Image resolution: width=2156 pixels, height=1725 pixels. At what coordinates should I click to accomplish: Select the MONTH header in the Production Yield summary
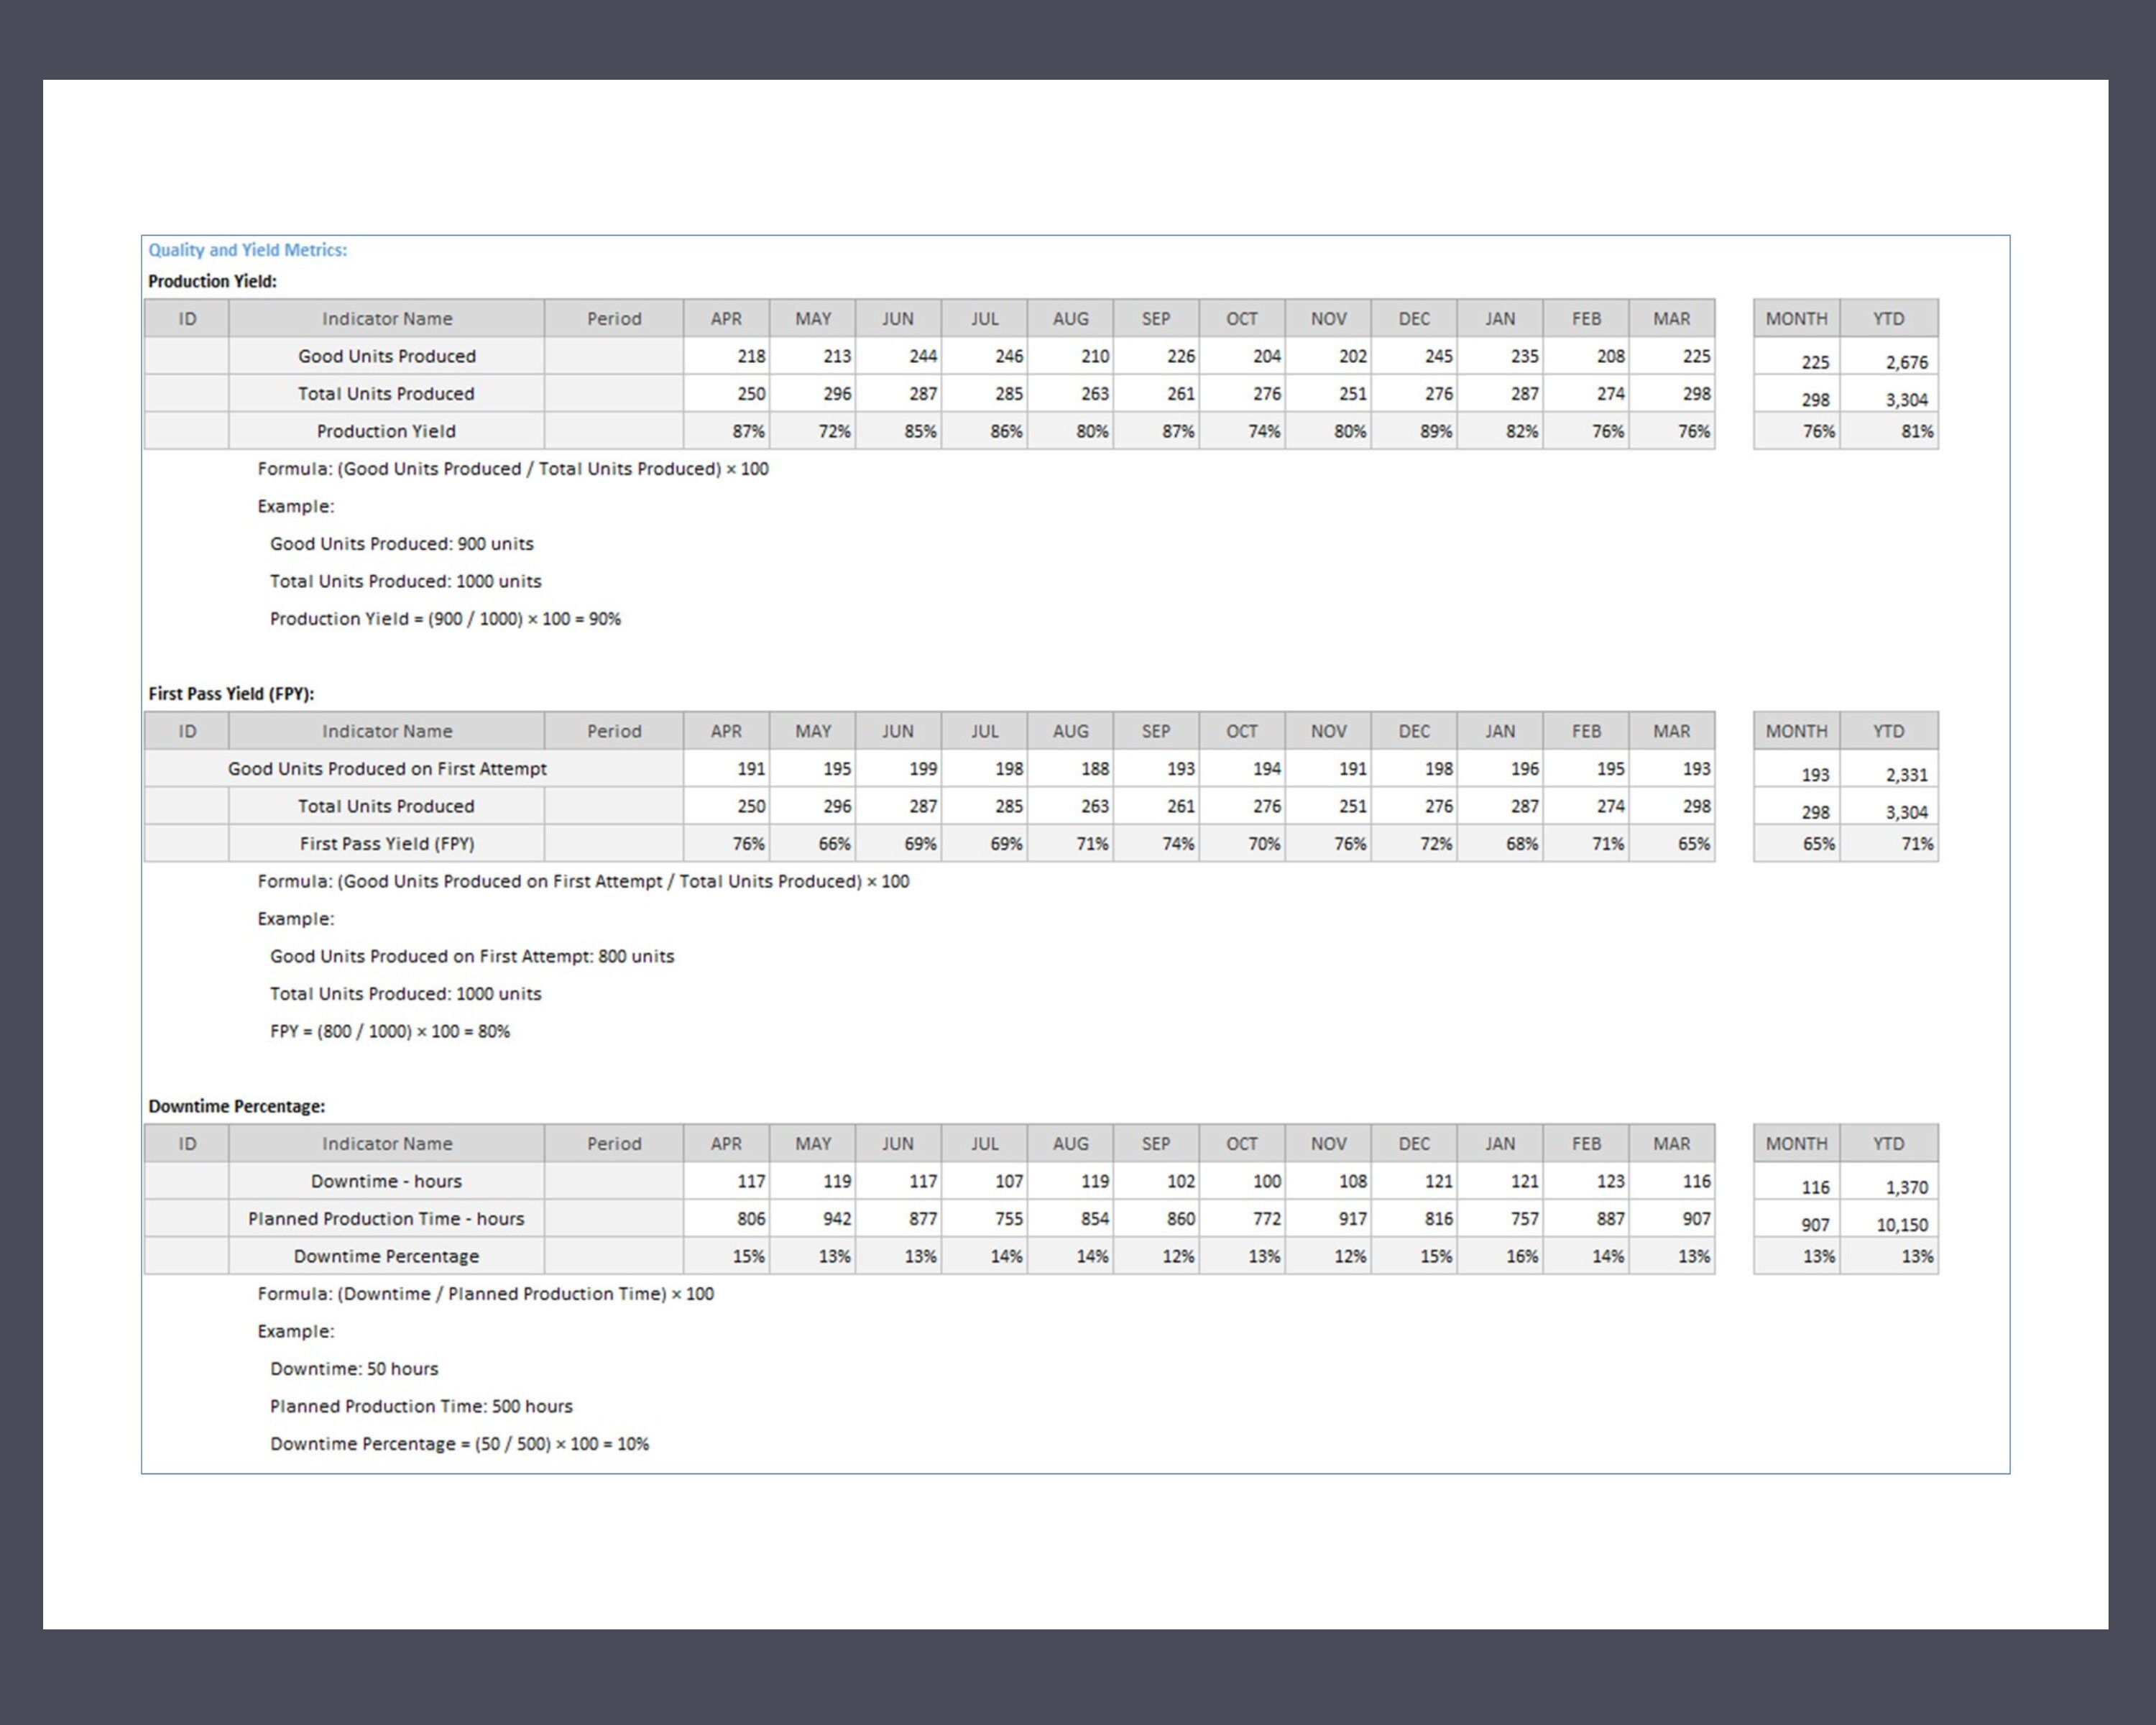click(1797, 318)
